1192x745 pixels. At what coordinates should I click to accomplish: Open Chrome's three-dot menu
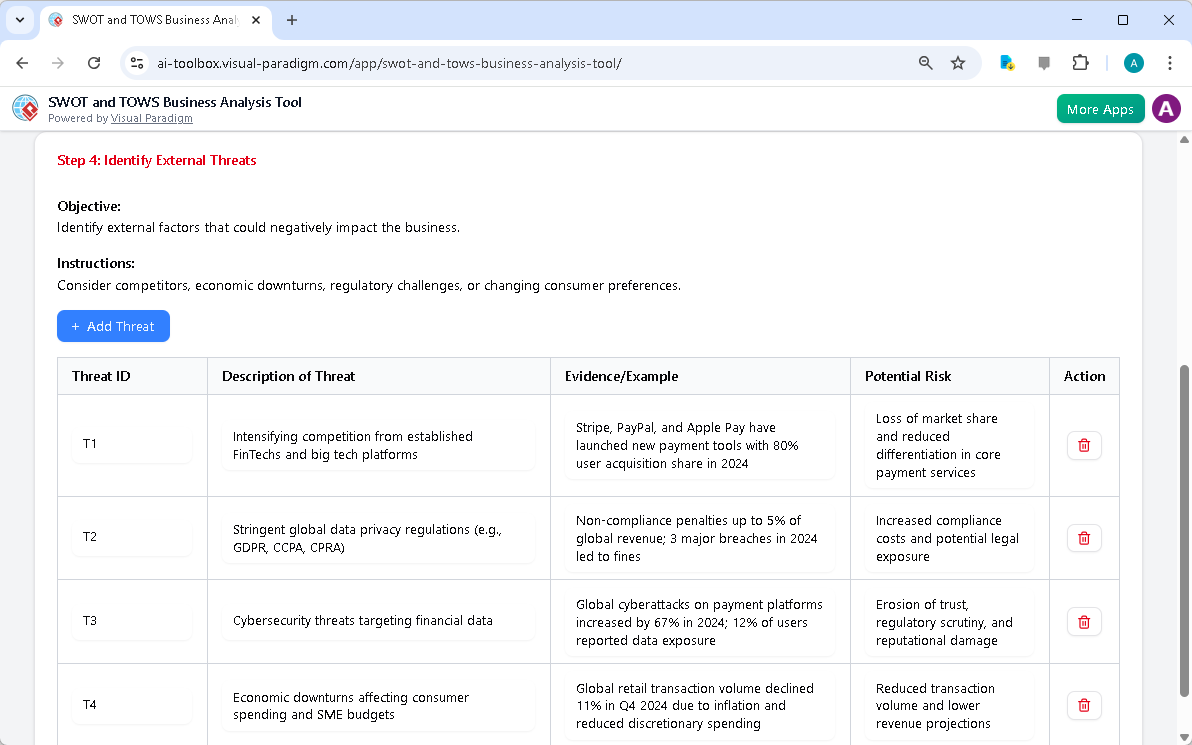1170,62
